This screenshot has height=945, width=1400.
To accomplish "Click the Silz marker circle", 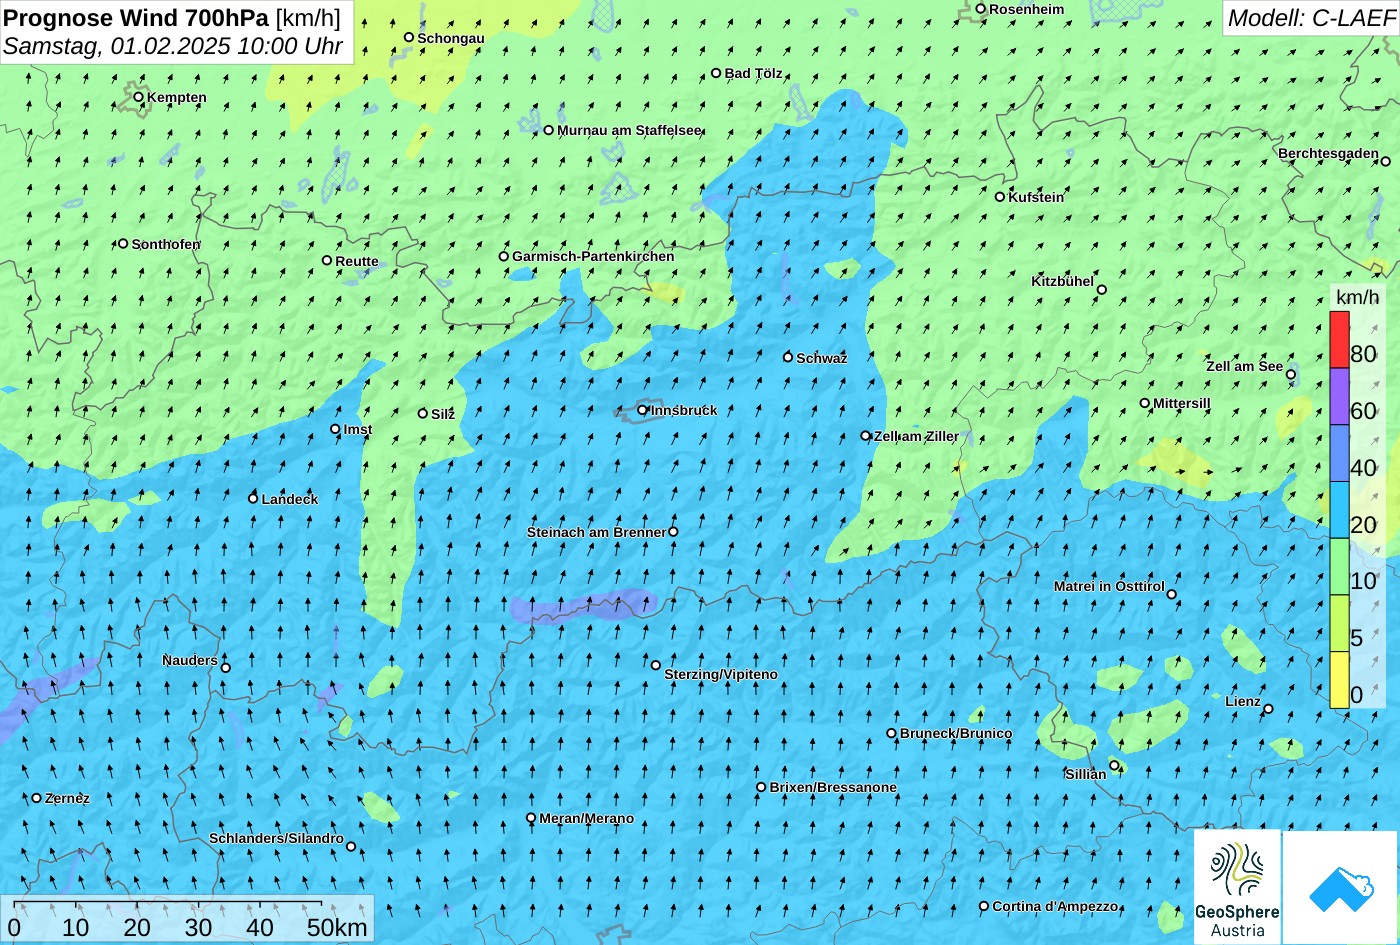I will 423,413.
